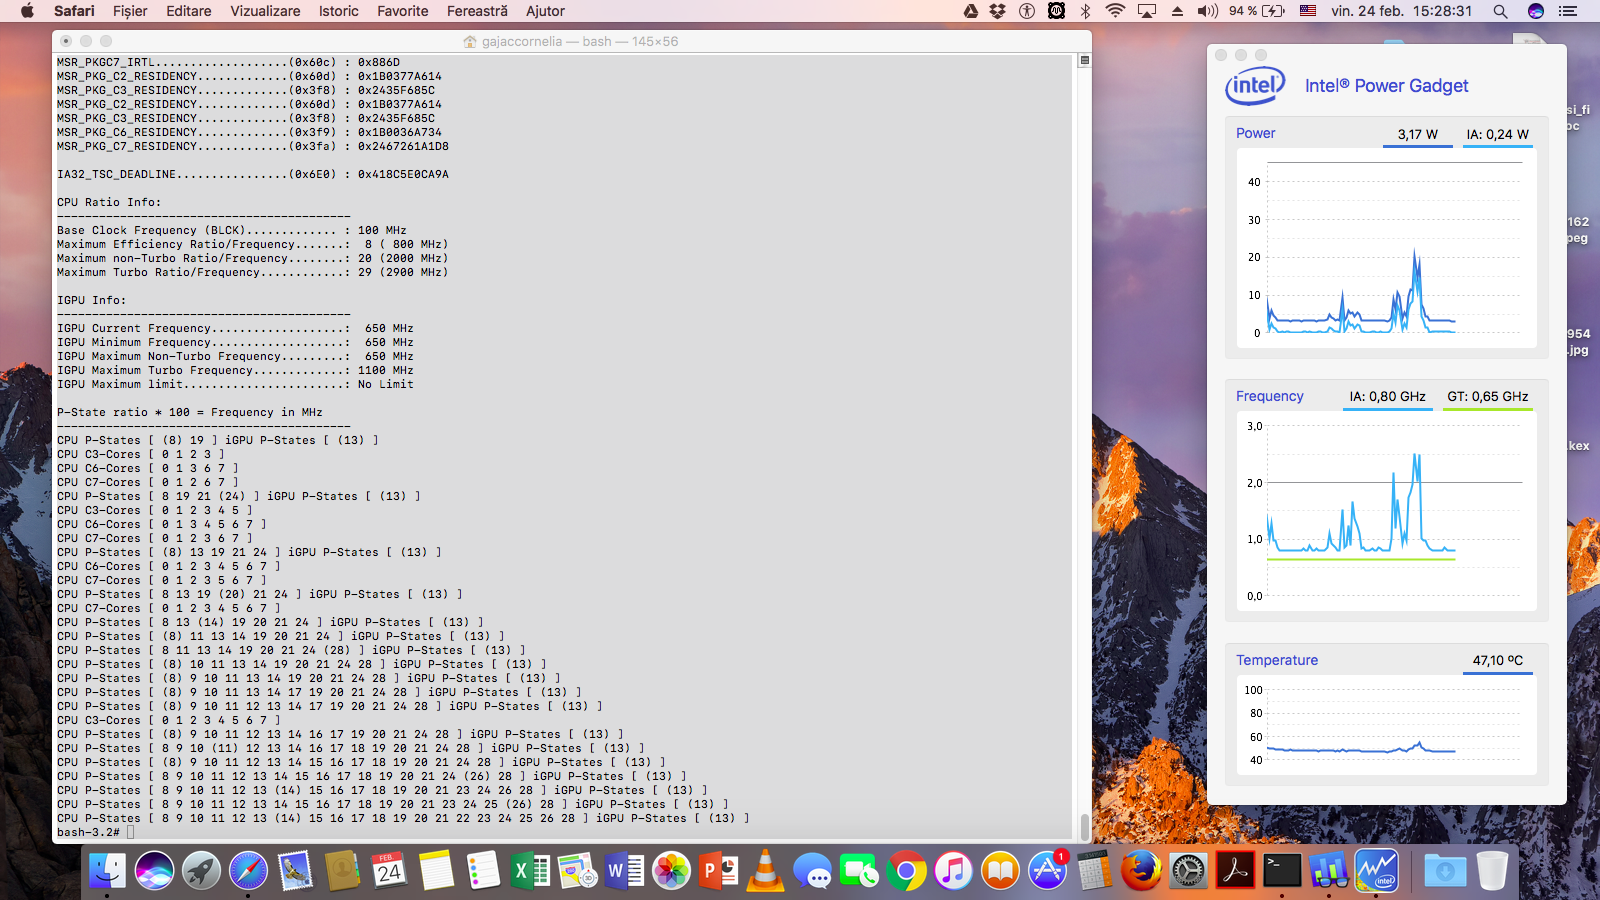The height and width of the screenshot is (900, 1600).
Task: Open Launchpad rocket icon in dock
Action: click(201, 871)
